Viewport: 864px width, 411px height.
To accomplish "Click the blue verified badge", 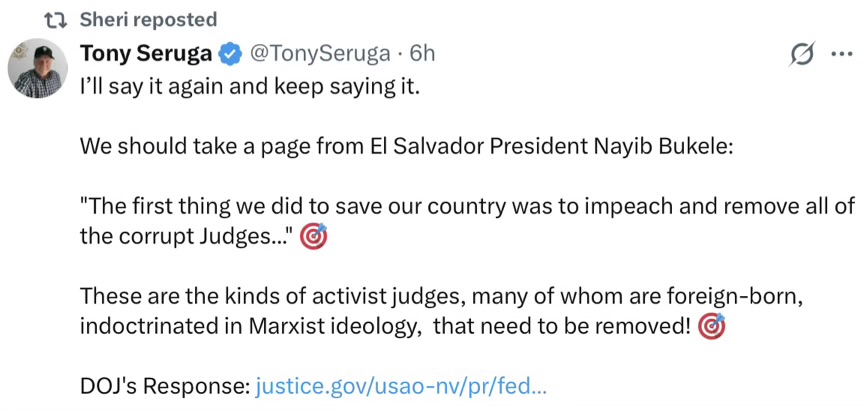I will 229,53.
